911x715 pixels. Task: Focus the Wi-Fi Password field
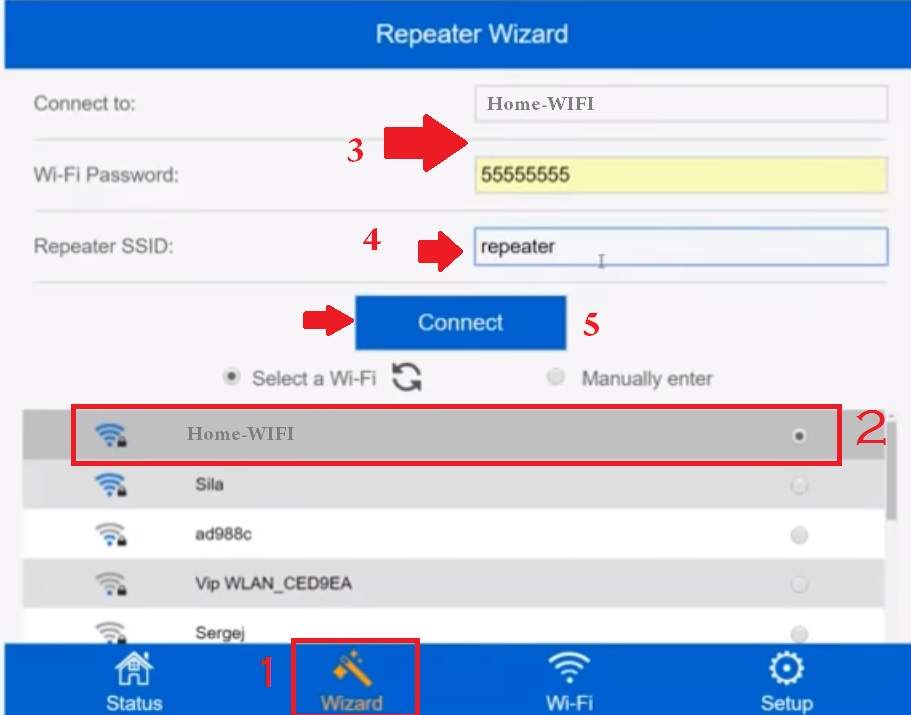coord(680,175)
